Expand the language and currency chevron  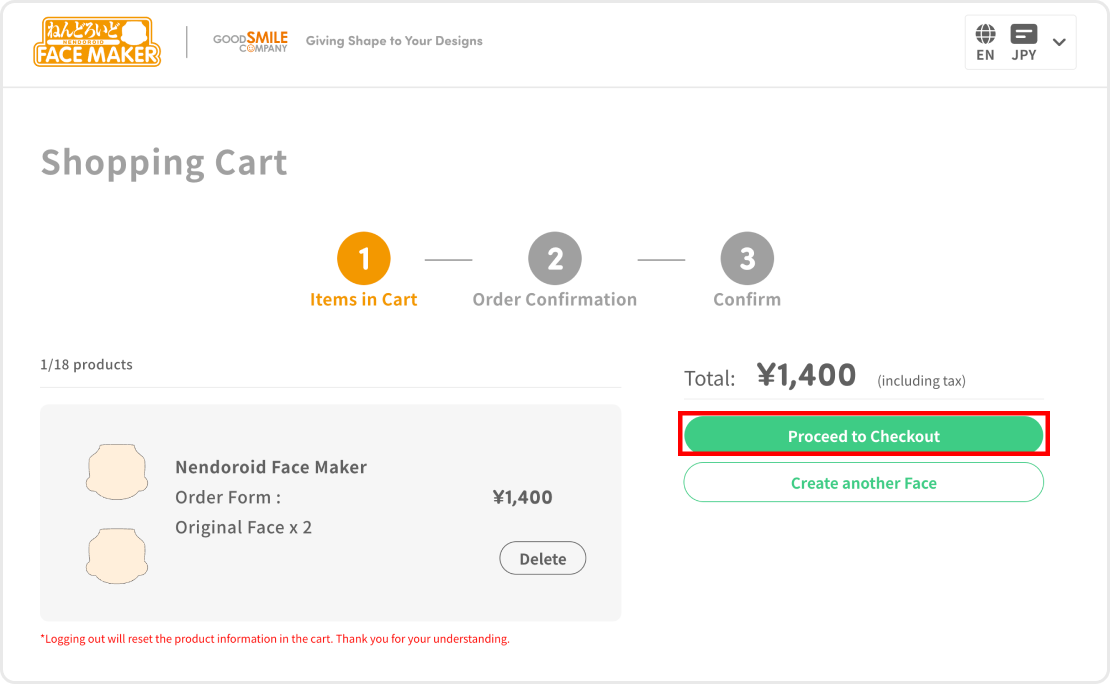point(1059,42)
